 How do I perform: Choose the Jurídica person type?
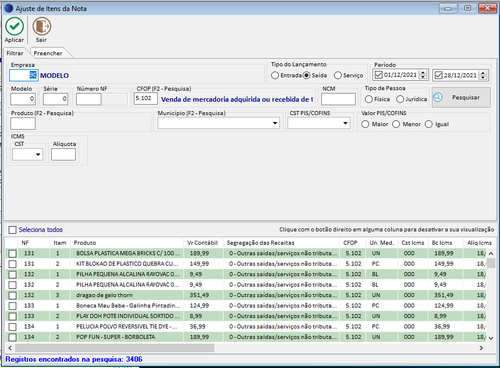click(x=400, y=99)
